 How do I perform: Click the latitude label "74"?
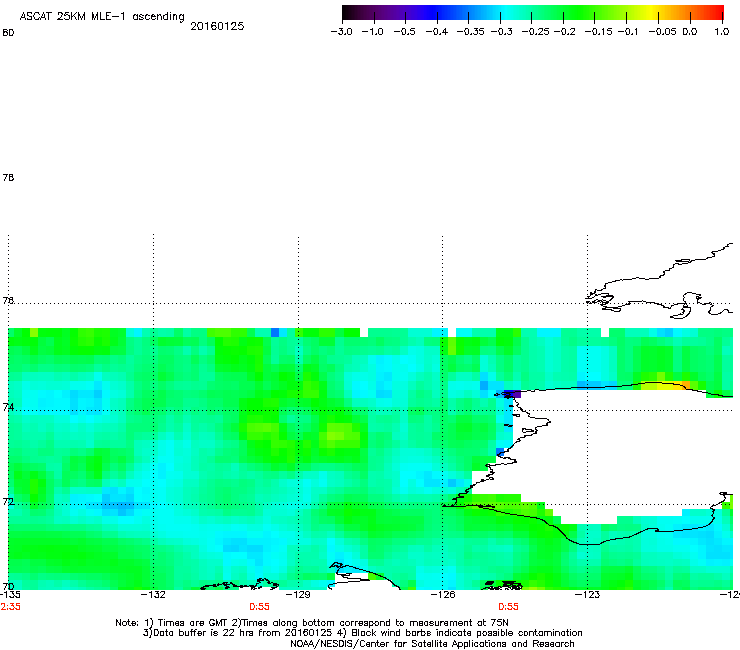(8, 407)
